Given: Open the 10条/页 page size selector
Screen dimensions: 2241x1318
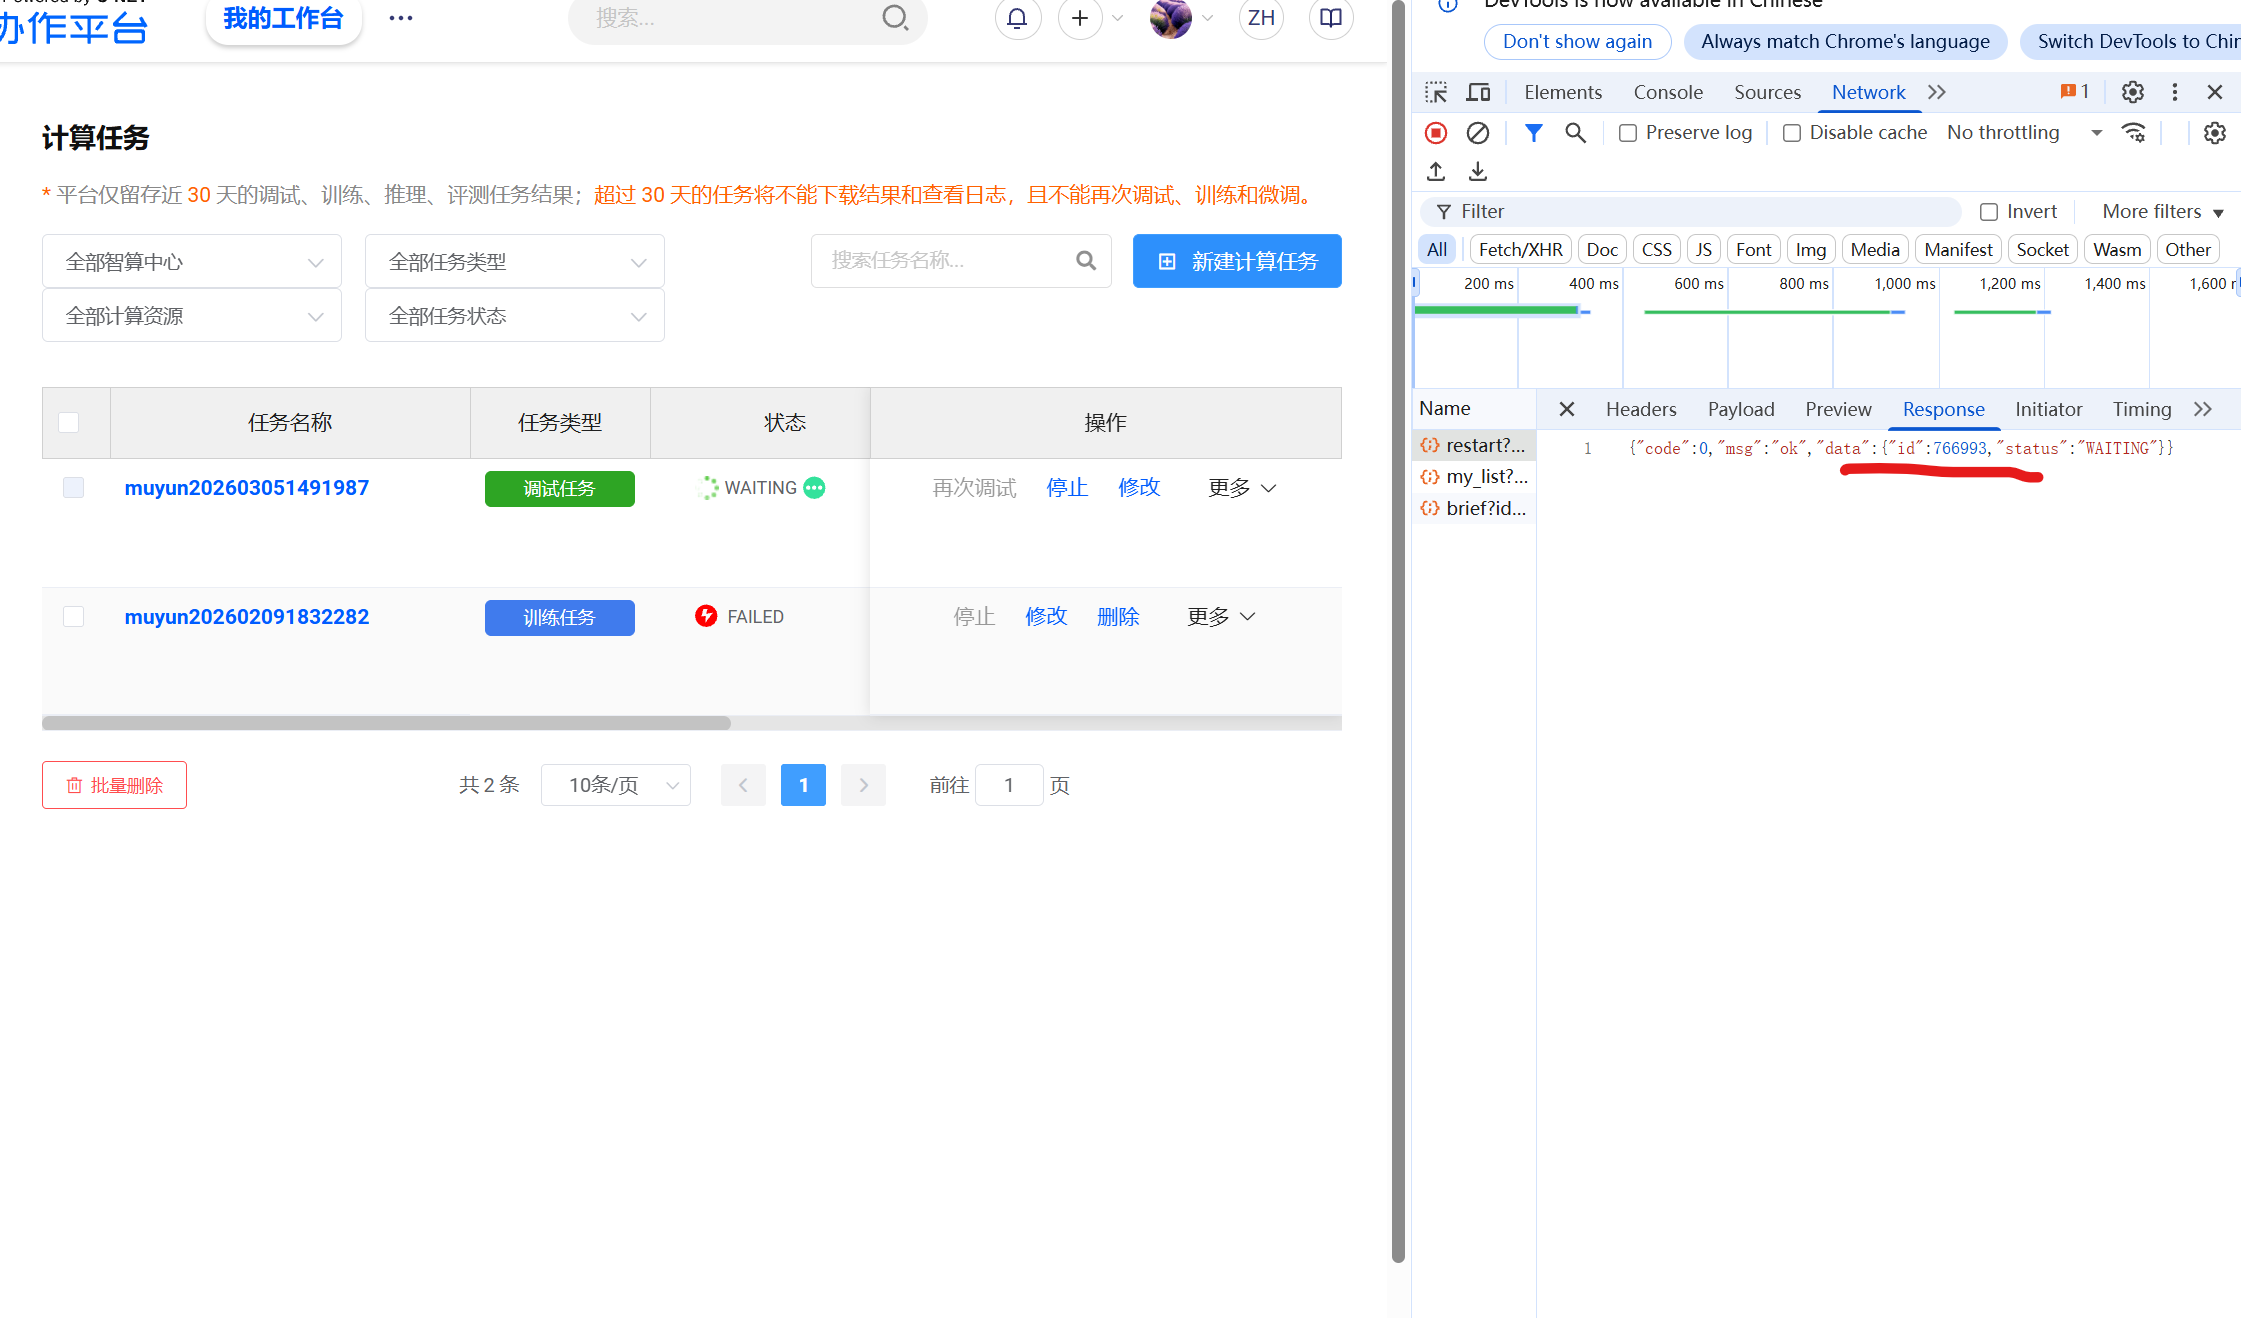Looking at the screenshot, I should coord(615,785).
